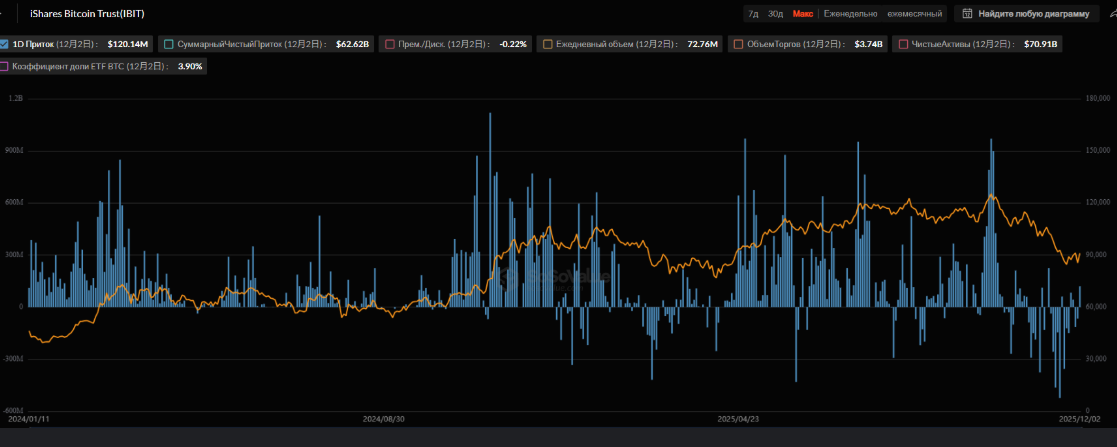Turn on the Ежедневный объем checkbox
Image resolution: width=1117 pixels, height=447 pixels.
coord(547,44)
